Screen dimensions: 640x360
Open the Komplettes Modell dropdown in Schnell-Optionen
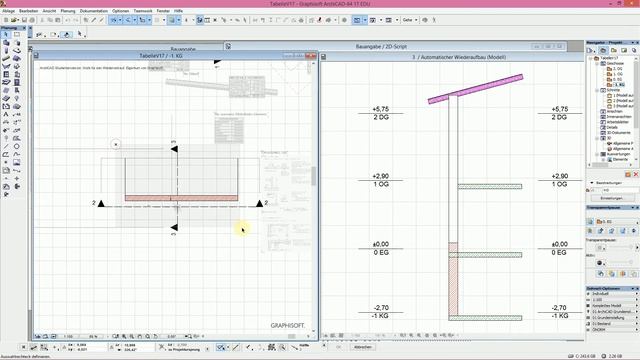coord(612,306)
